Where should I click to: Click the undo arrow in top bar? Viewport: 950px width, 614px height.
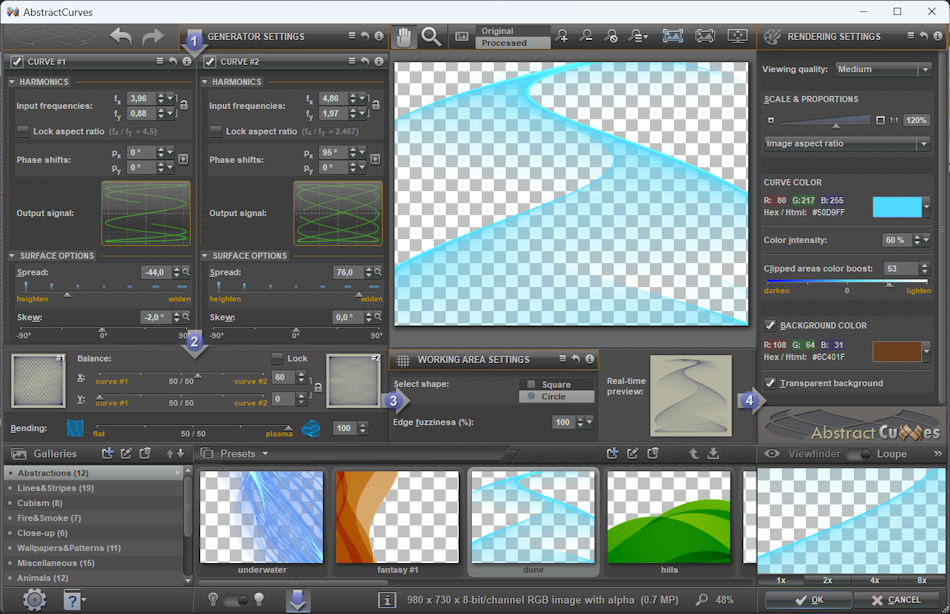[121, 37]
